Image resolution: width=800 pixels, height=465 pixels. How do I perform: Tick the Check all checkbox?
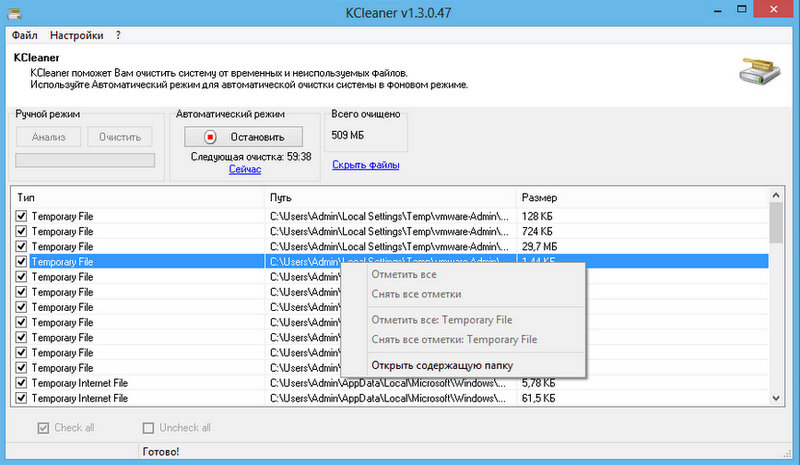pyautogui.click(x=43, y=428)
